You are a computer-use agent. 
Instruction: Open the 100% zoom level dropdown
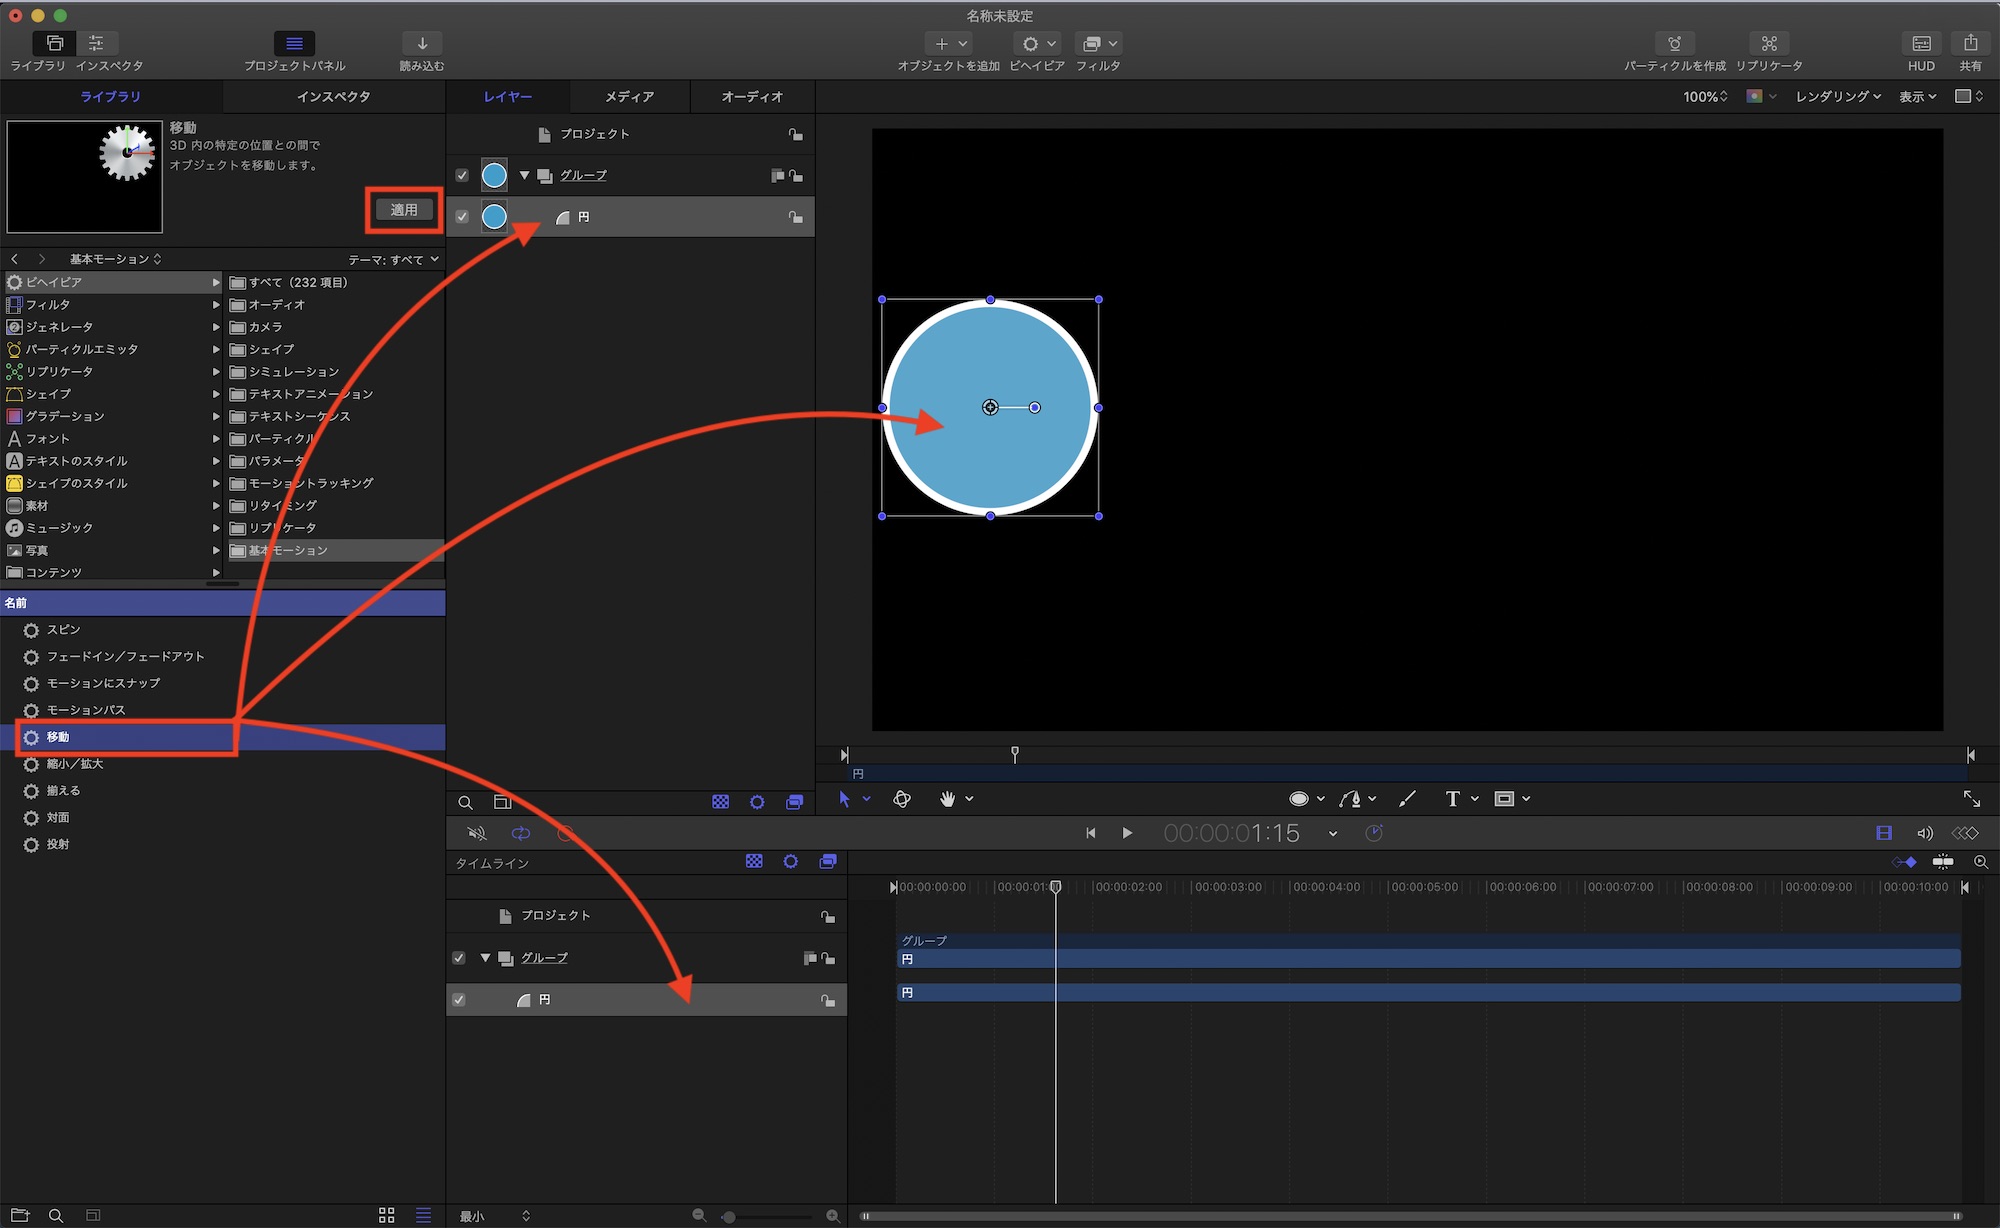[1704, 96]
